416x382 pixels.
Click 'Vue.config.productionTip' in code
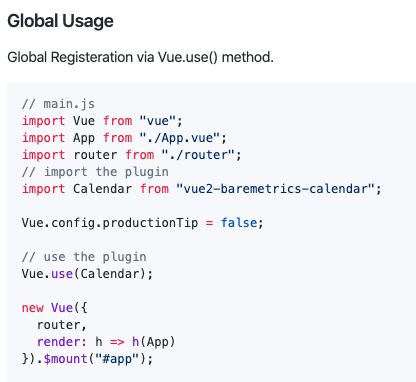(110, 223)
